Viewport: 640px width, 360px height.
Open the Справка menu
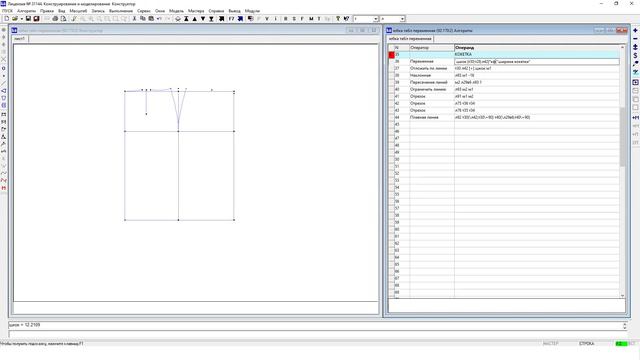click(216, 11)
